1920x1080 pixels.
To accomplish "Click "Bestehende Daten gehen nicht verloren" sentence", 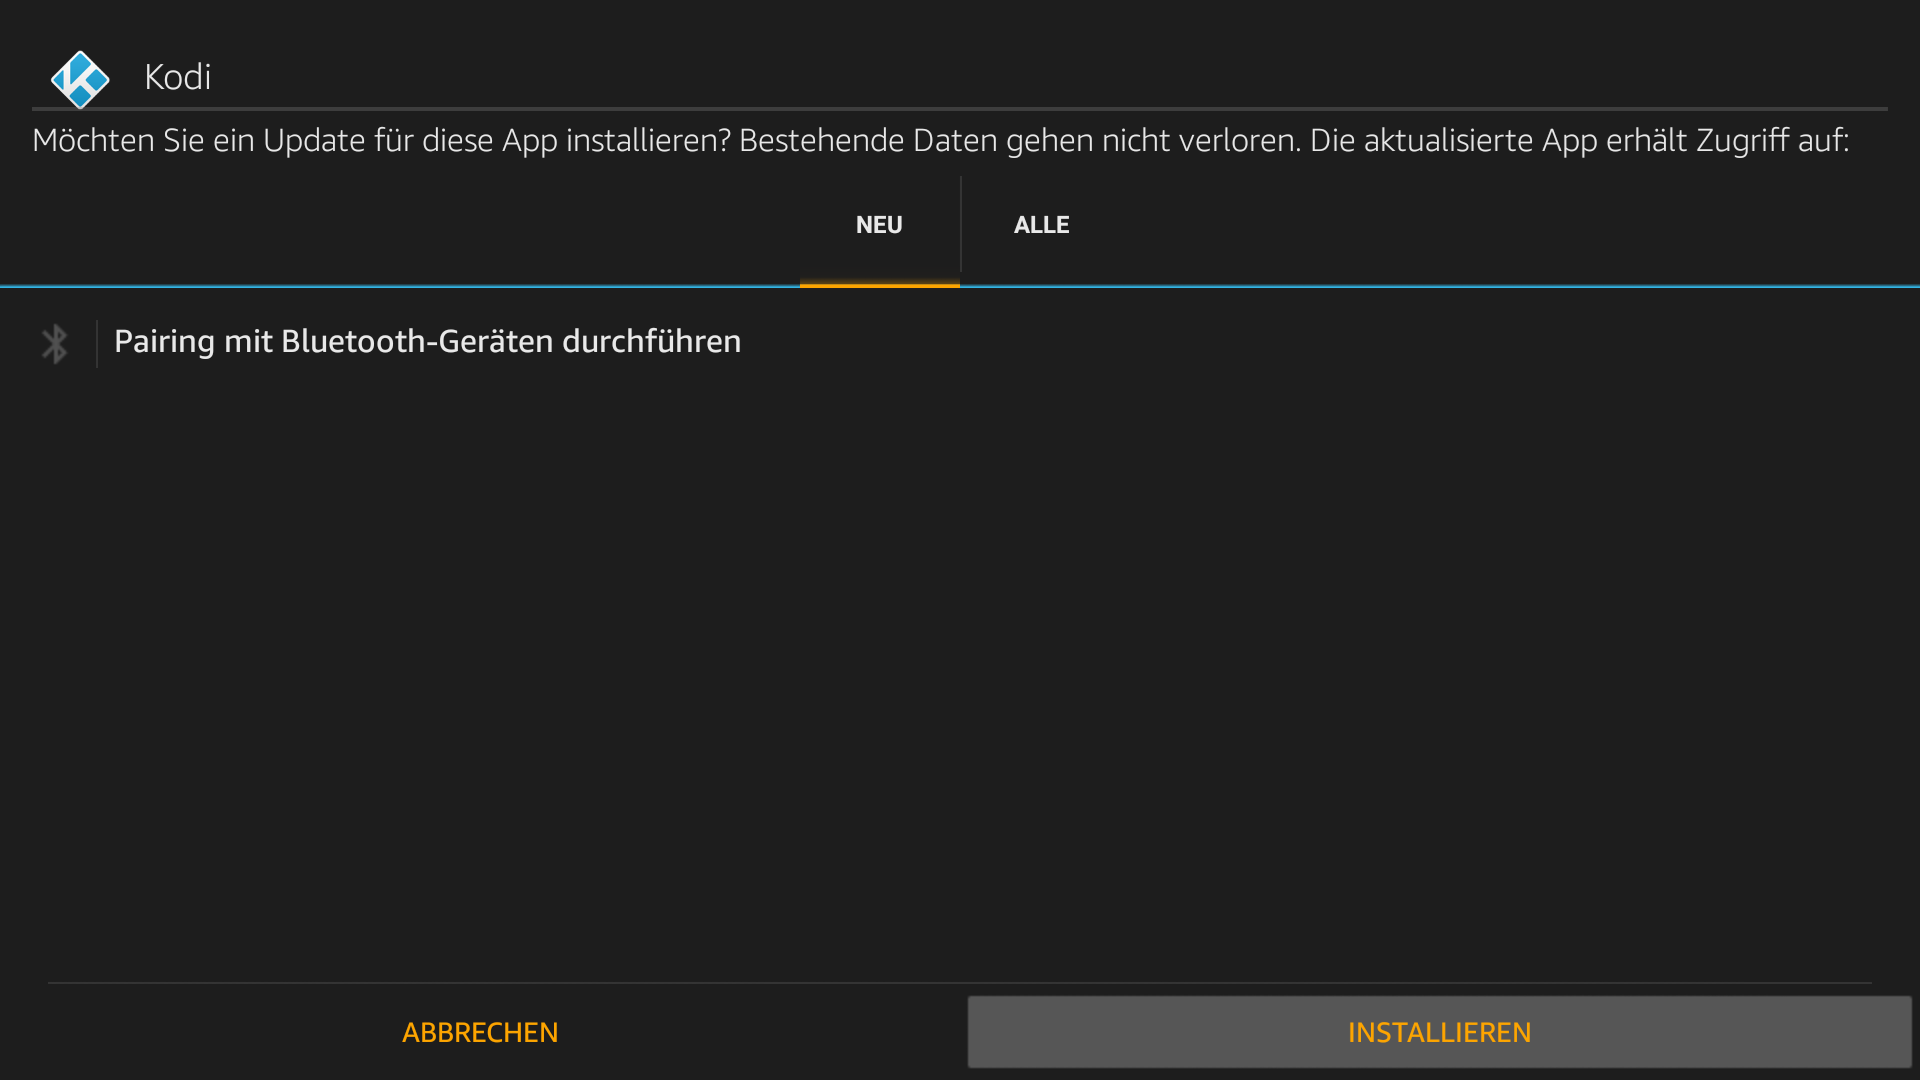I will pos(1020,141).
